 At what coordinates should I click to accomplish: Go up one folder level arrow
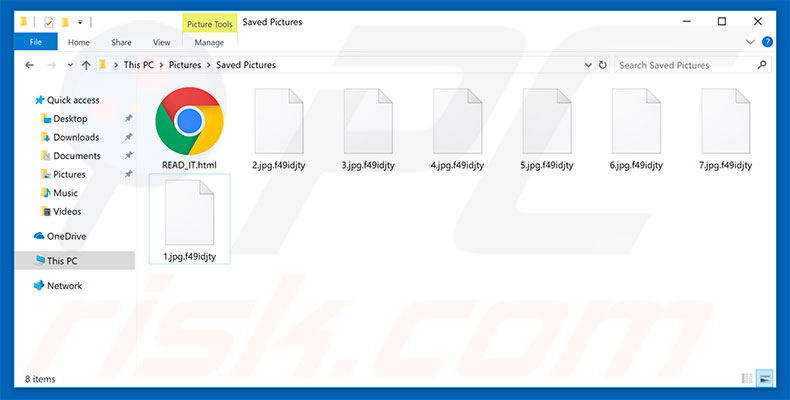(86, 65)
